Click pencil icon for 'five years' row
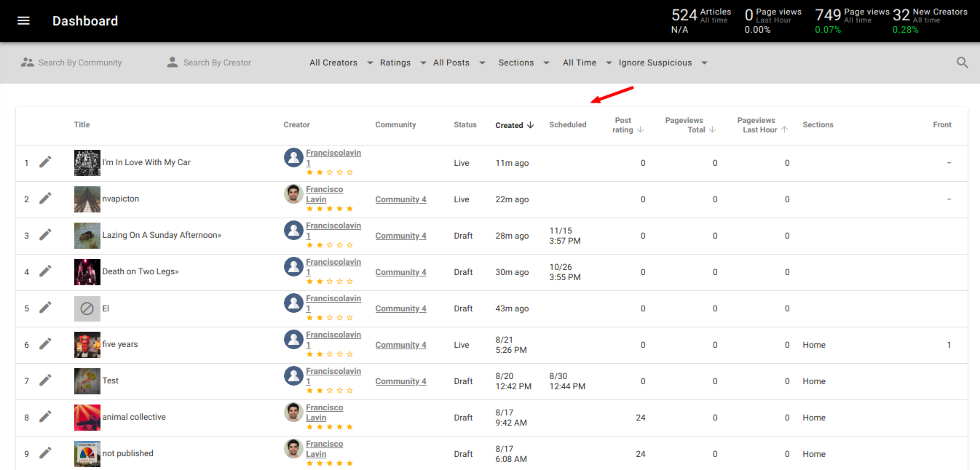 (45, 344)
